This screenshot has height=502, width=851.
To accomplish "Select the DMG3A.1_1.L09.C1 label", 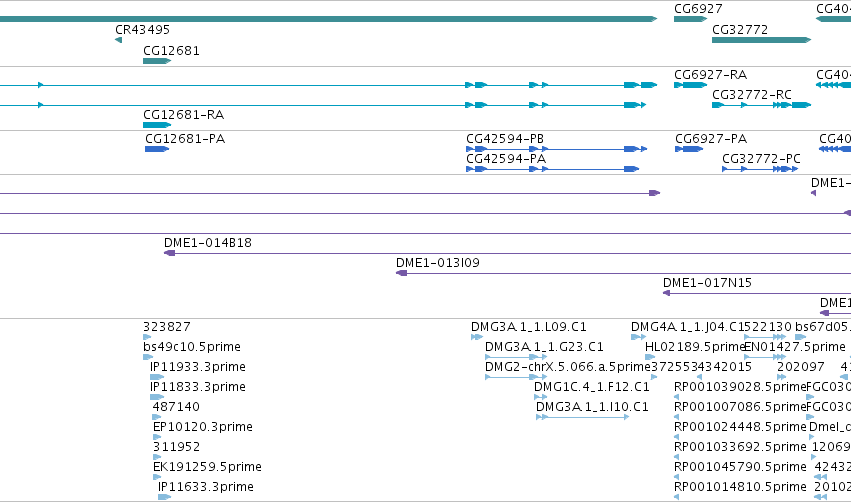I will pyautogui.click(x=529, y=327).
